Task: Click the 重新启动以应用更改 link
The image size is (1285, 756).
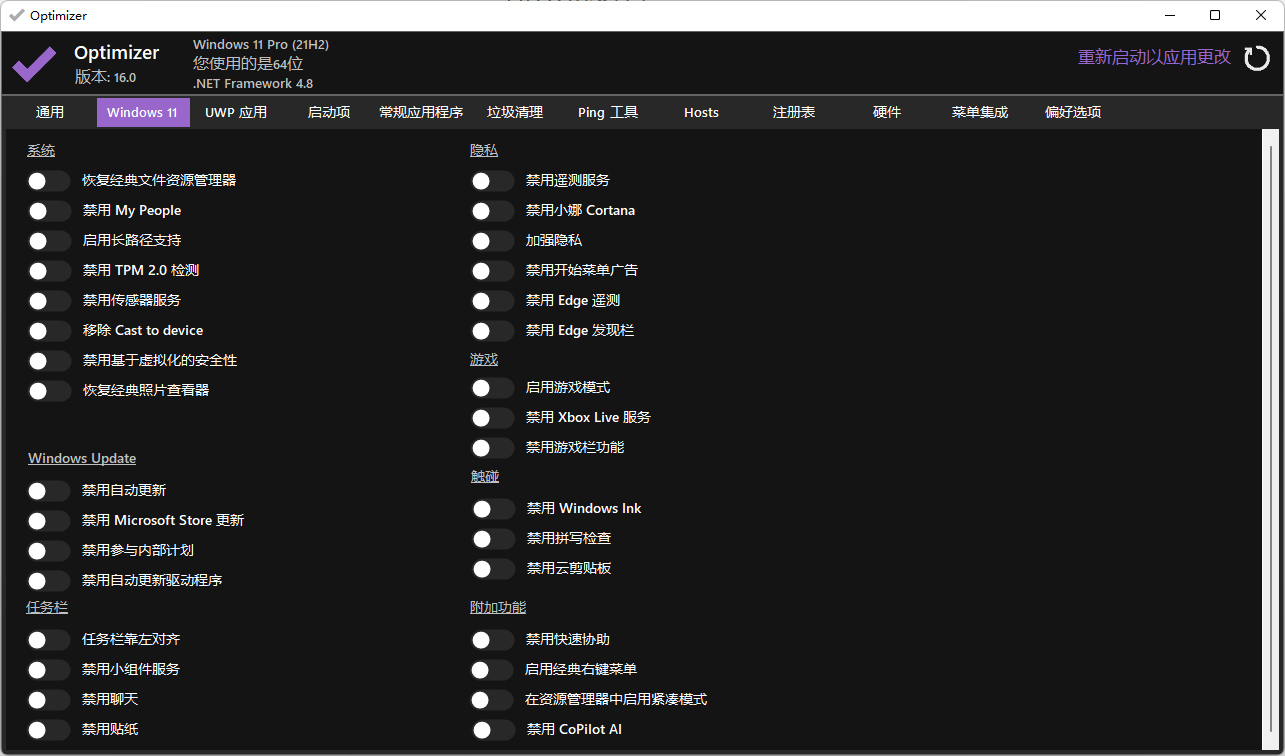Action: (x=1154, y=57)
